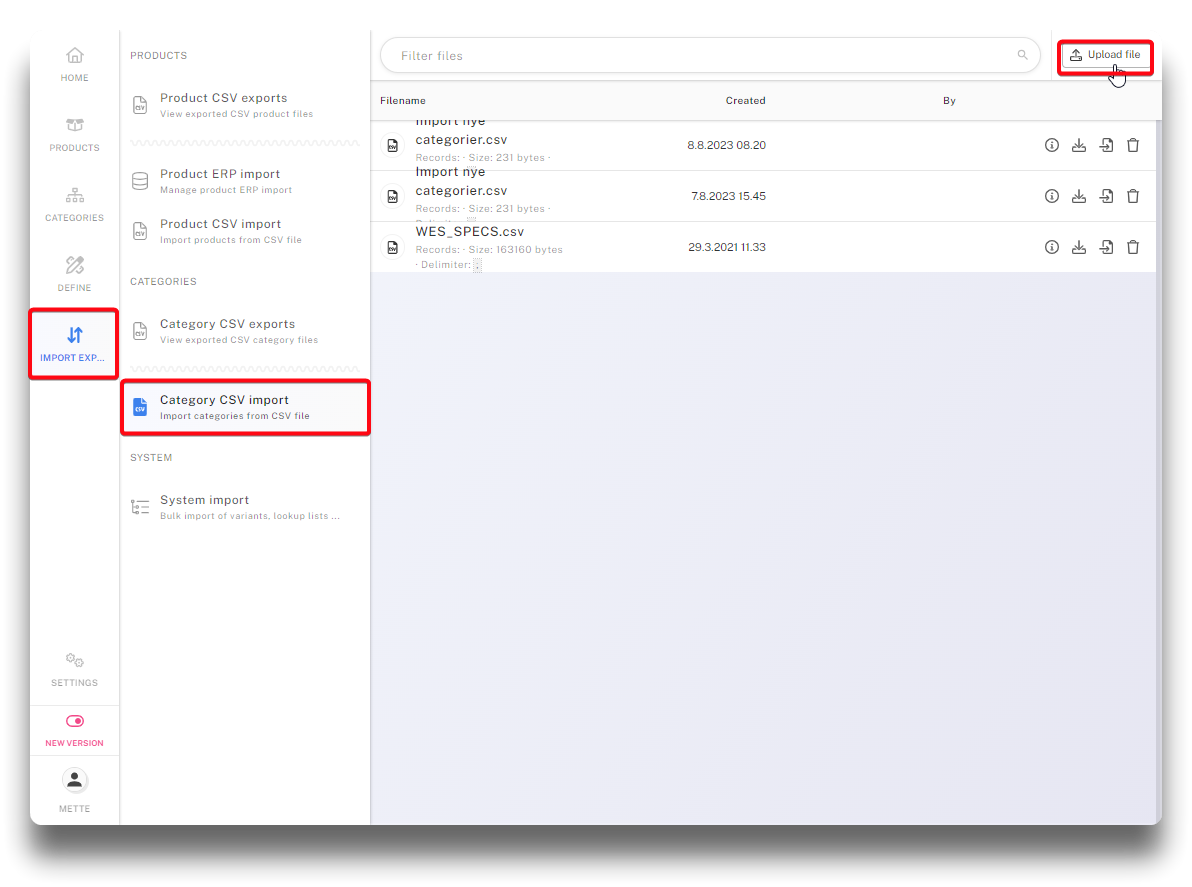The width and height of the screenshot is (1192, 887).
Task: Import file created 8.8.2023 08.20
Action: [1106, 145]
